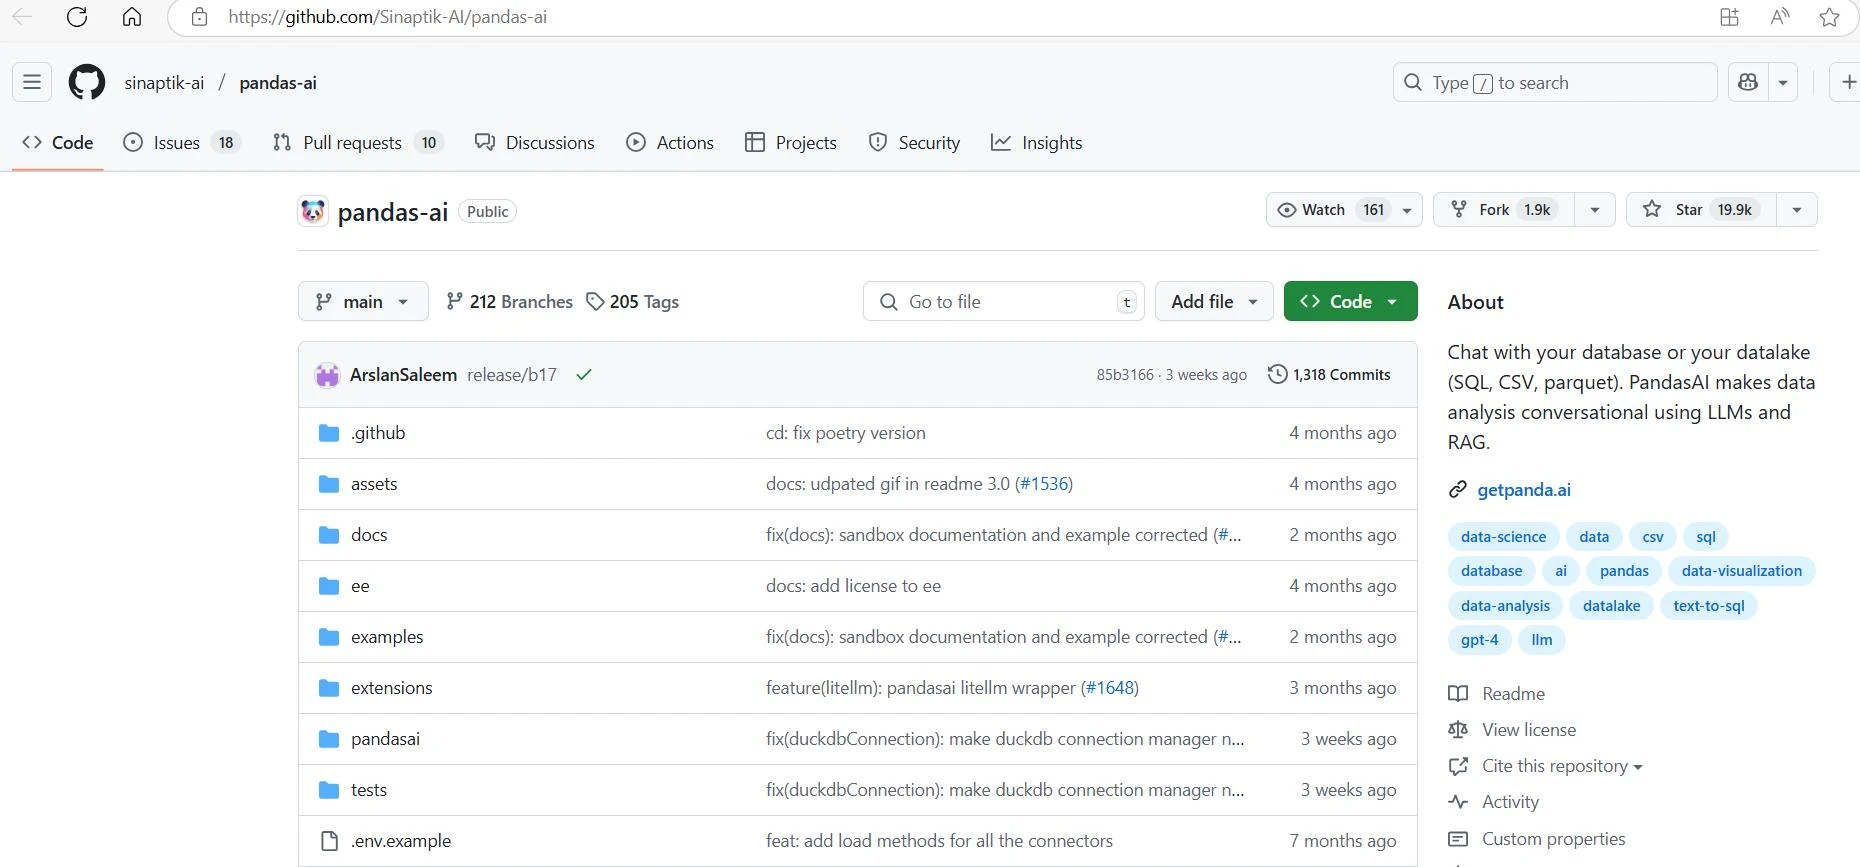Open the pandasai folder
Screen dimensions: 1860x867
click(x=385, y=739)
